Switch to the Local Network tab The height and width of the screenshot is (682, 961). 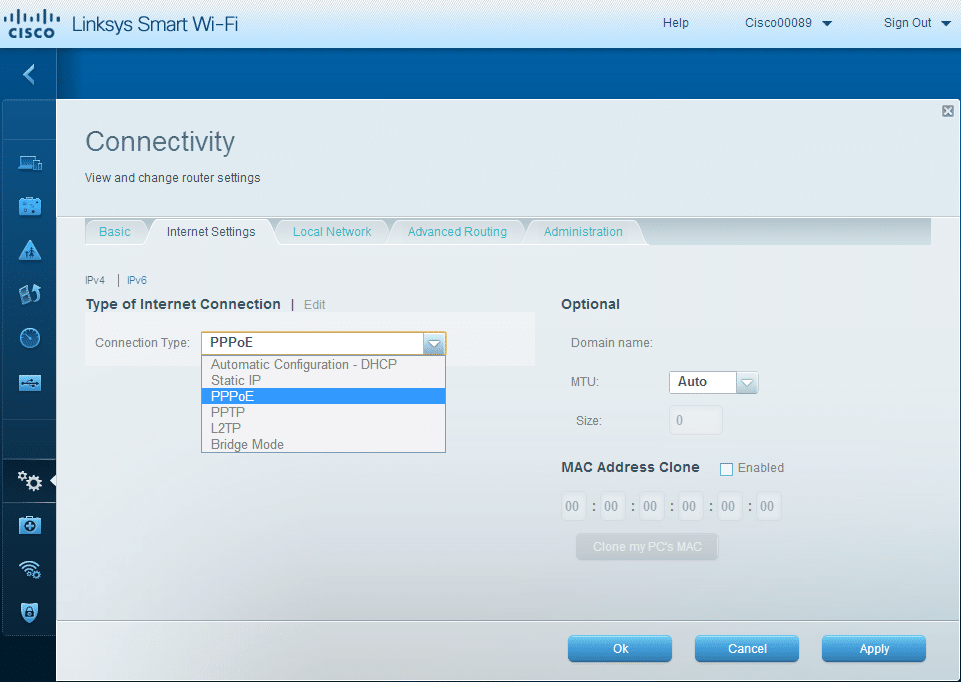click(332, 232)
